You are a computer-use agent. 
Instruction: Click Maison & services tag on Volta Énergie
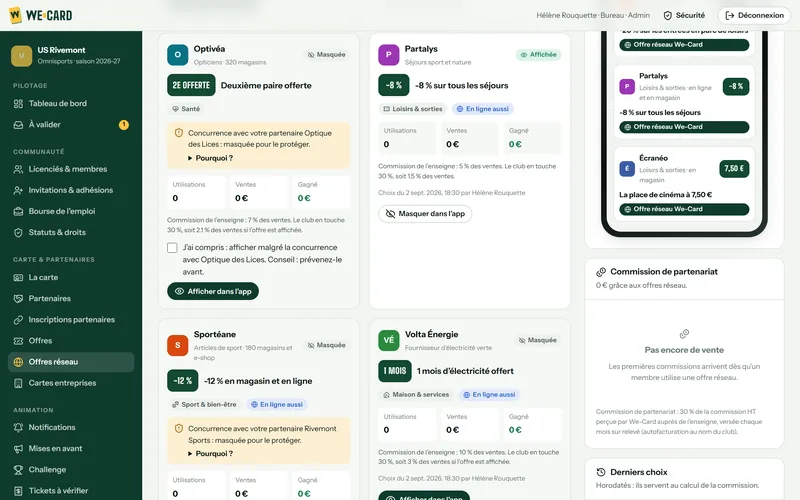416,394
